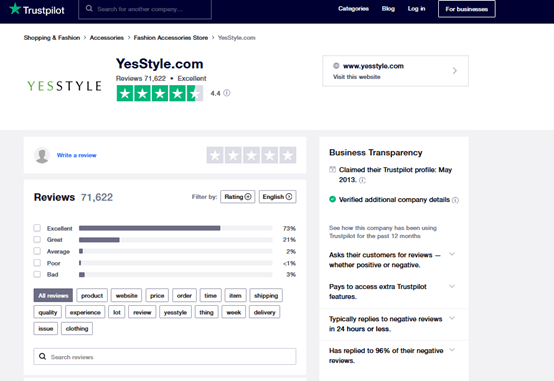Filter reviews by lot tag
Image resolution: width=554 pixels, height=381 pixels.
click(117, 312)
